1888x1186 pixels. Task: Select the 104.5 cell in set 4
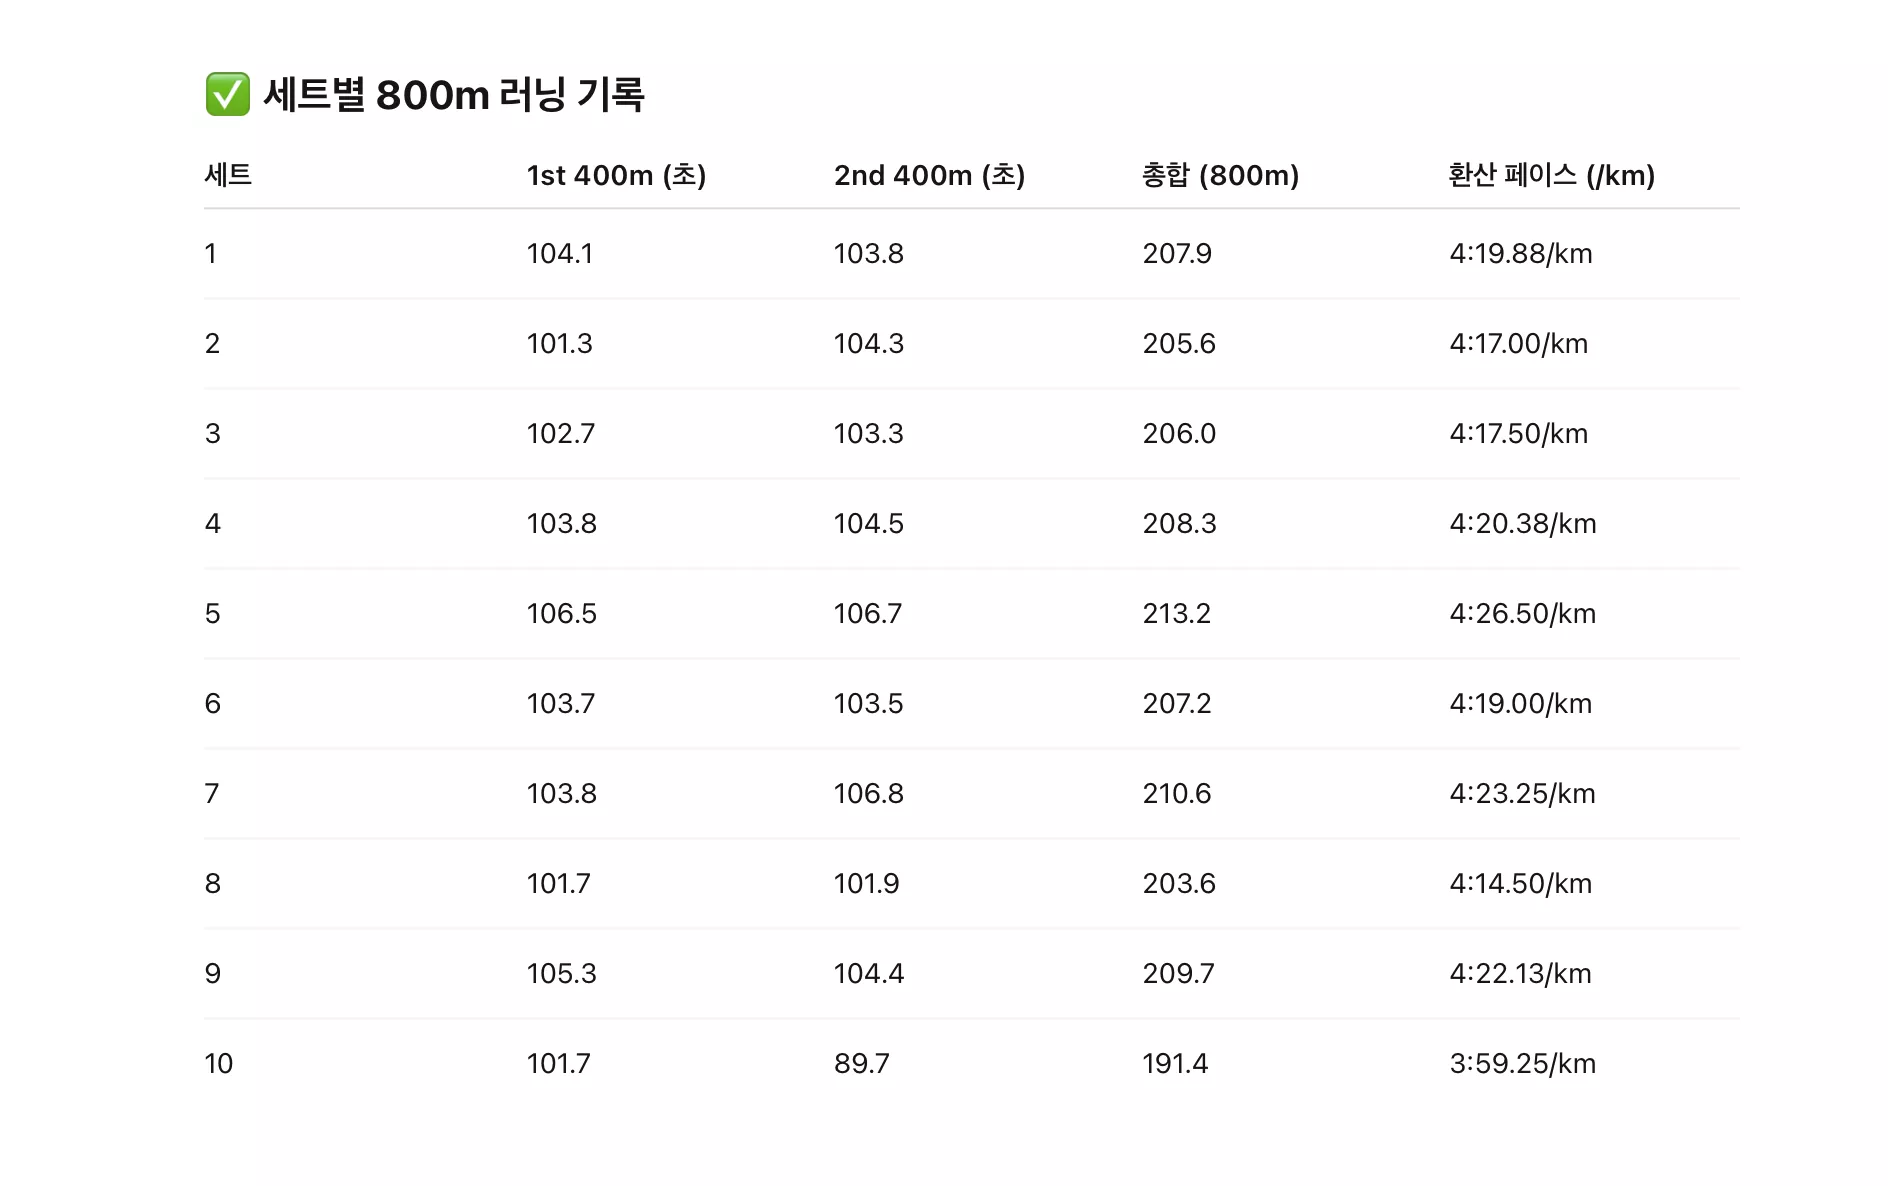tap(868, 524)
